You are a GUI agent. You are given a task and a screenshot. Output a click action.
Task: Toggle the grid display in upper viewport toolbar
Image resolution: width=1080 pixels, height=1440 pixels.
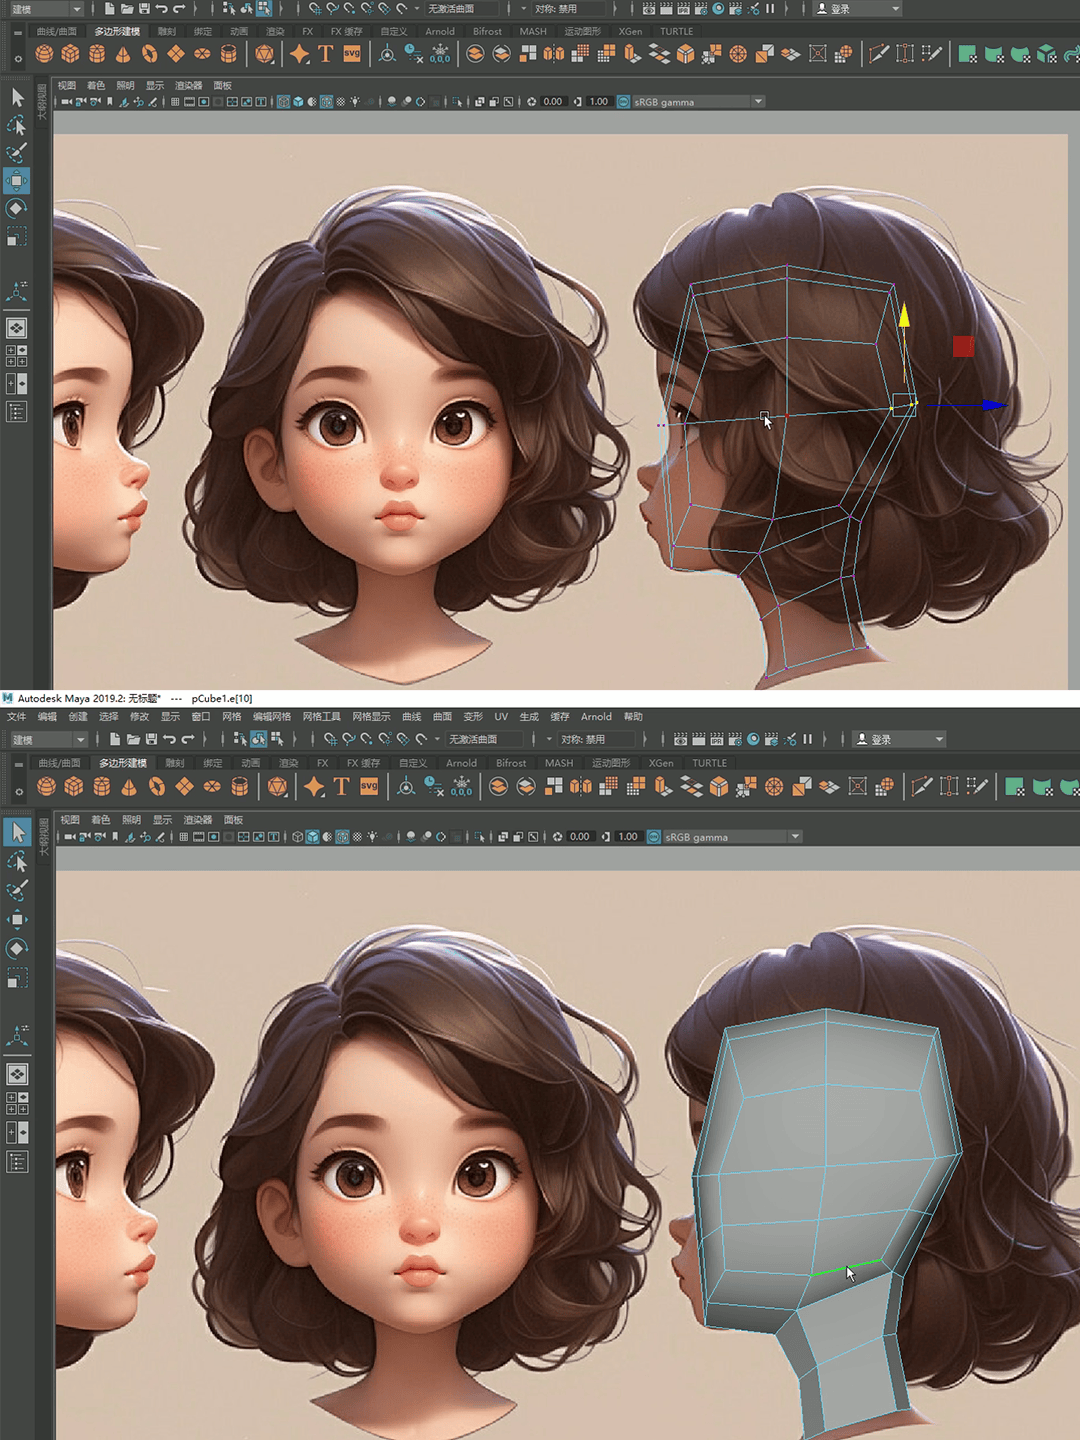pos(175,102)
